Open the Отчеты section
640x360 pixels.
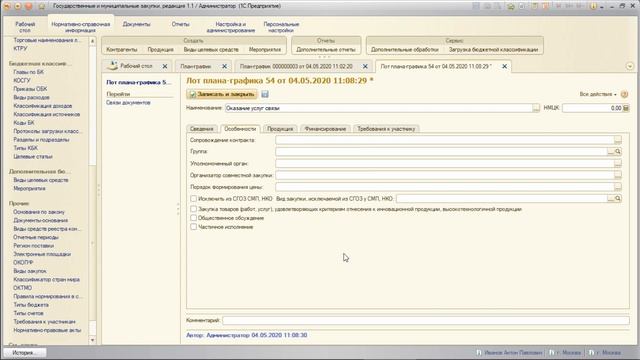(180, 24)
